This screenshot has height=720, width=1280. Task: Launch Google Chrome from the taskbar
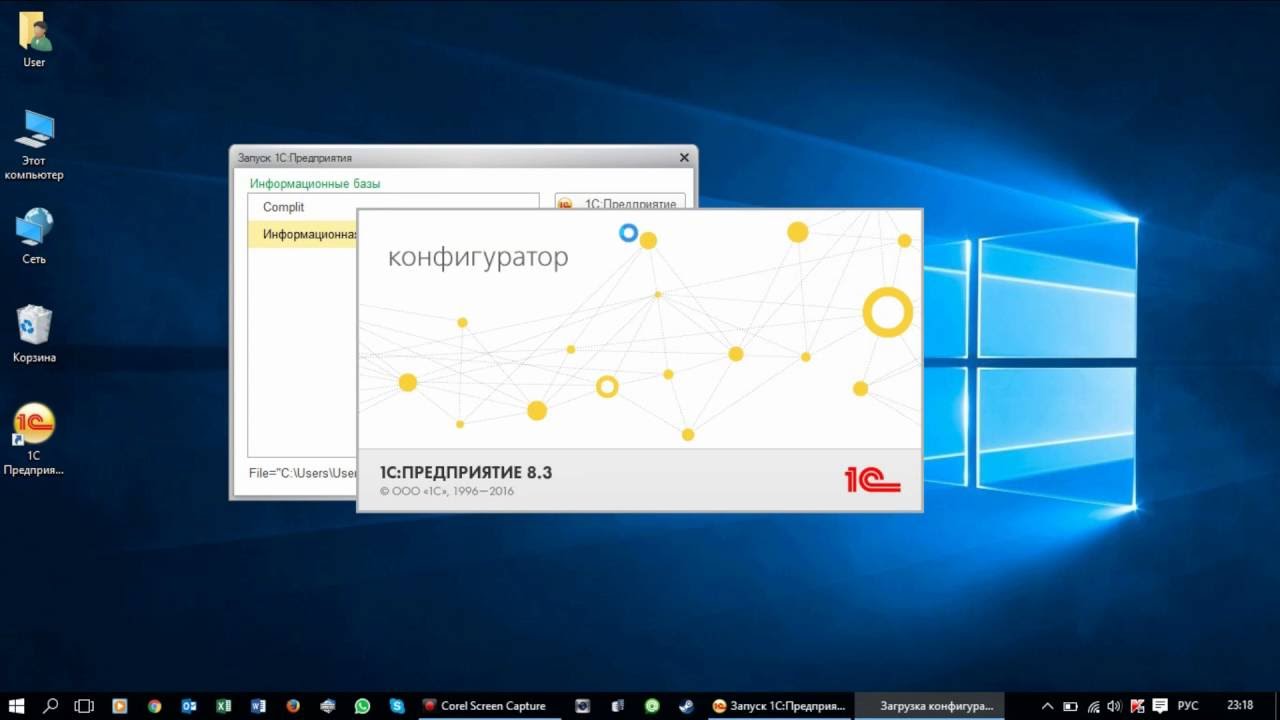point(154,706)
